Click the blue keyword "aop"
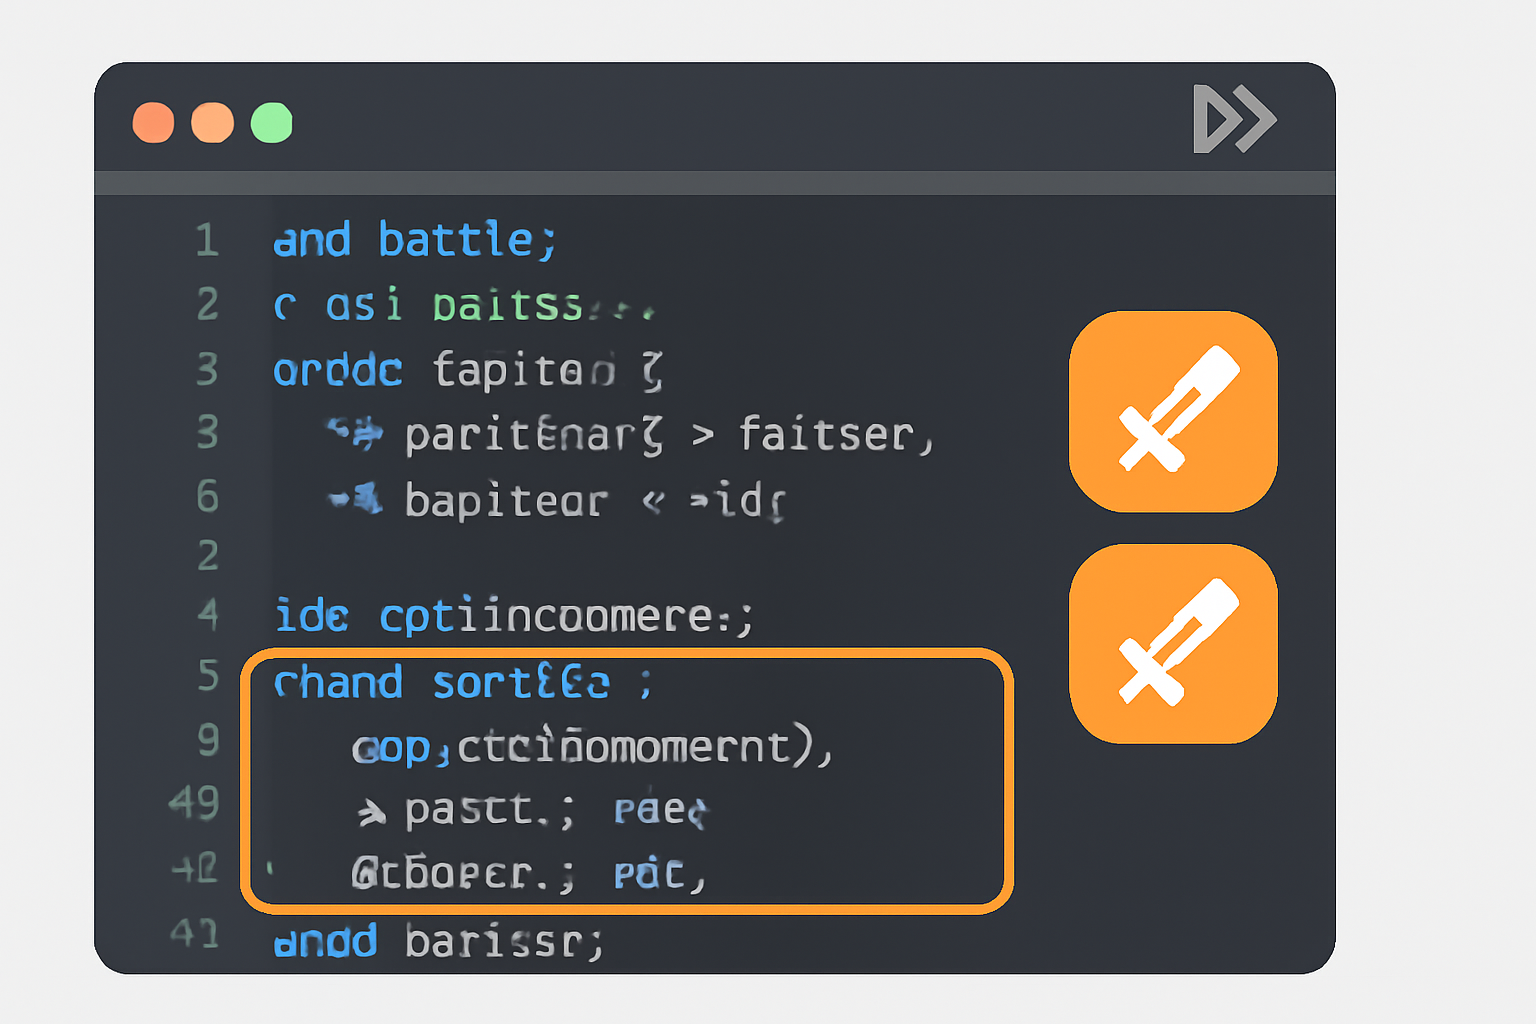Screen dimensions: 1536x1024 tap(394, 748)
